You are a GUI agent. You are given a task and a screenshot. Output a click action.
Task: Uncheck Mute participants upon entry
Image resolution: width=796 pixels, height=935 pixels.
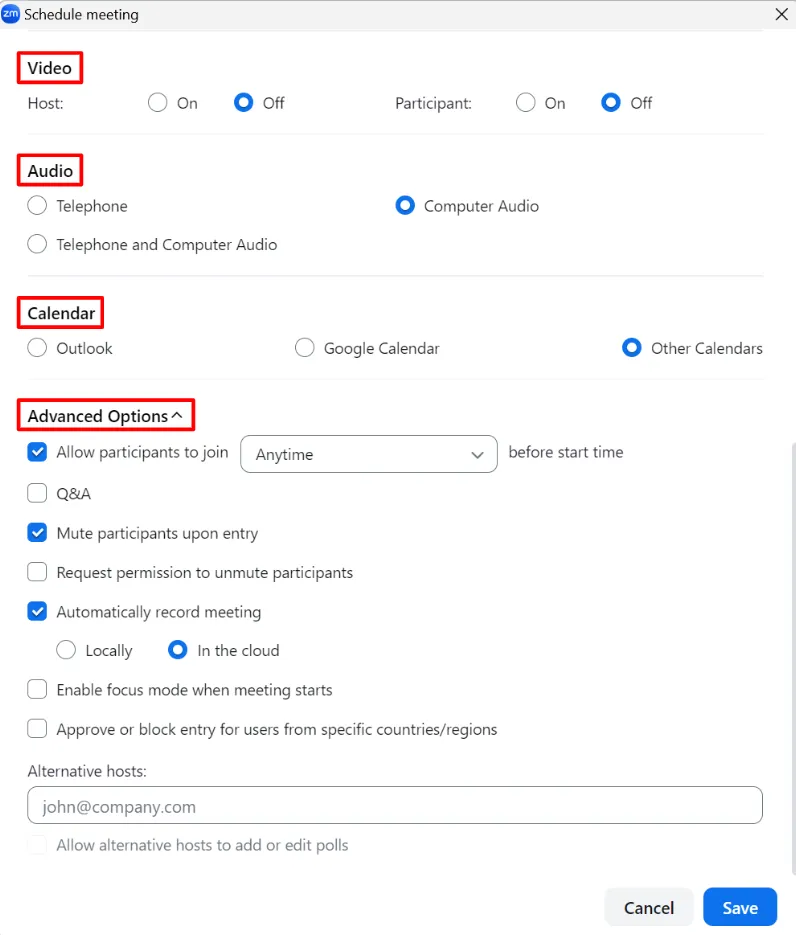(x=37, y=533)
